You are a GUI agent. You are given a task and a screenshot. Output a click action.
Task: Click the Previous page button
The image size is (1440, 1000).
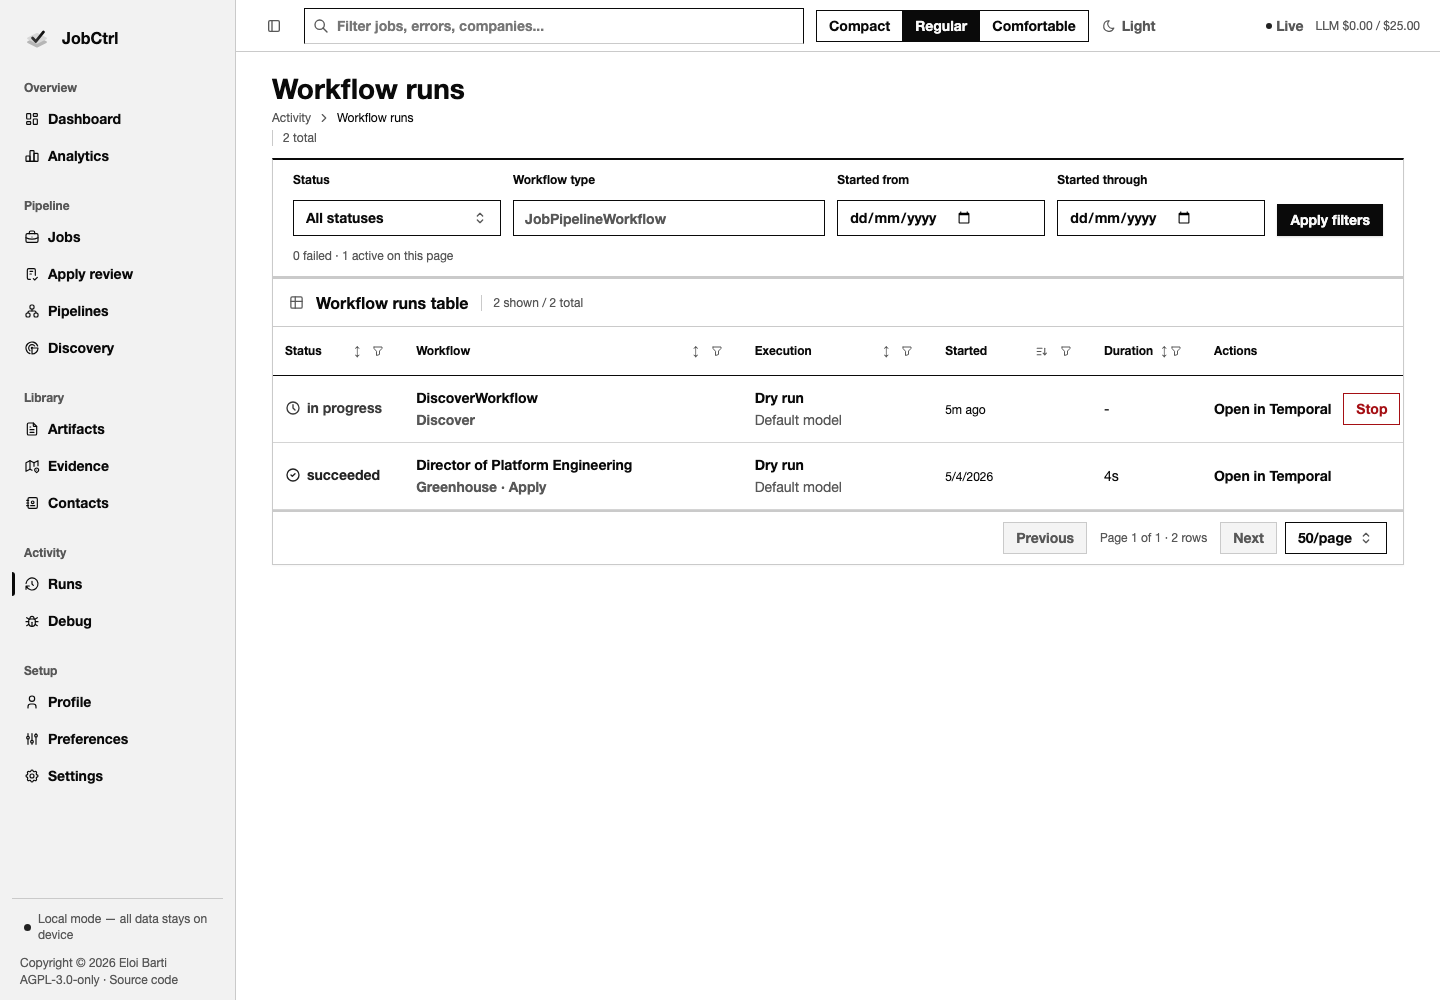click(x=1045, y=538)
